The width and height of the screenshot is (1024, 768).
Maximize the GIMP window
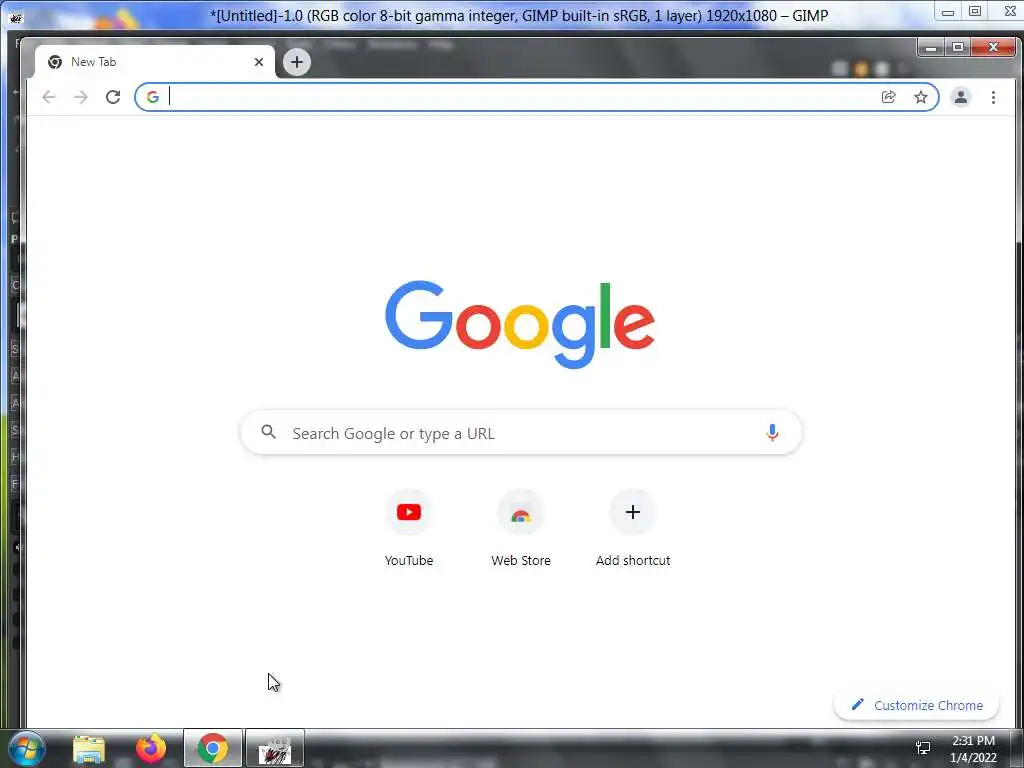click(x=975, y=12)
